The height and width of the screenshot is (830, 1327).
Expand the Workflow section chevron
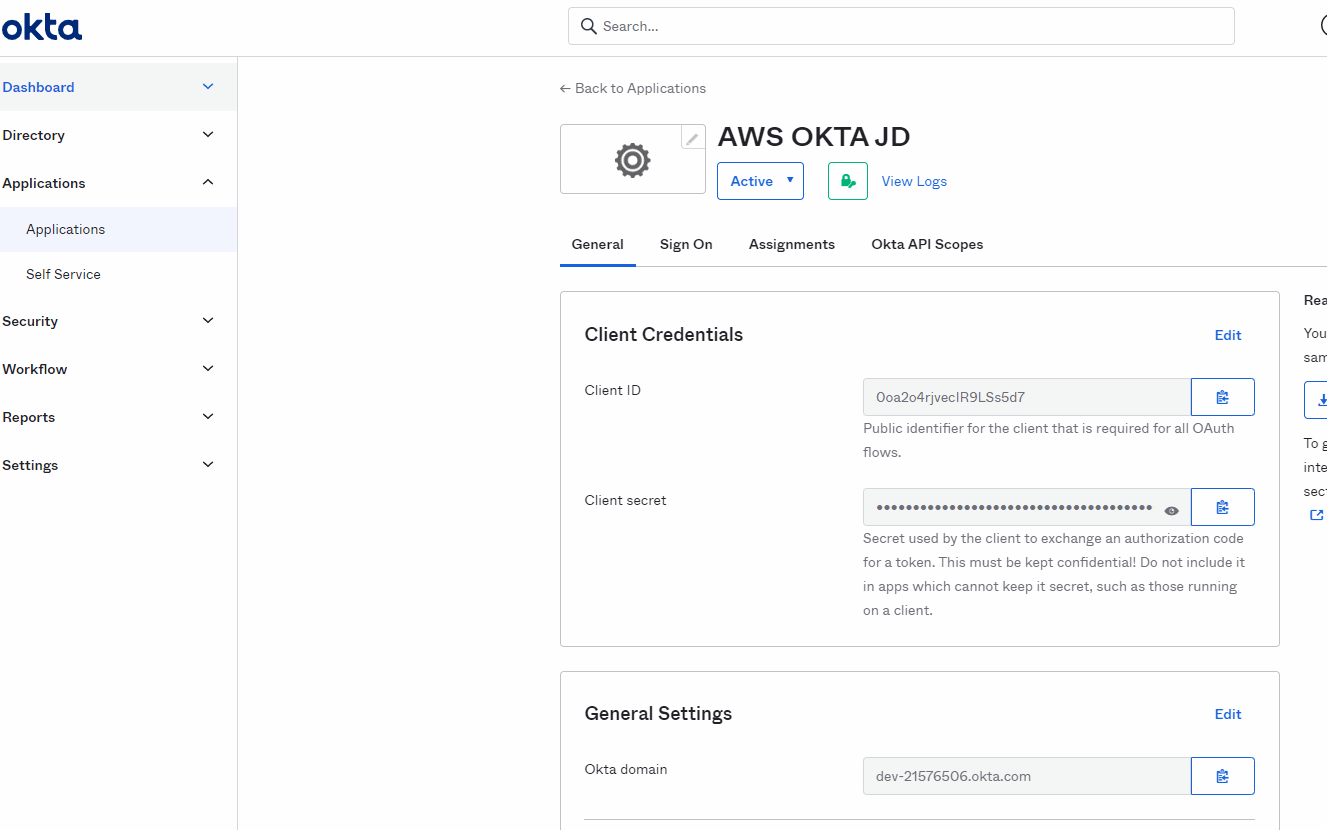click(x=208, y=369)
